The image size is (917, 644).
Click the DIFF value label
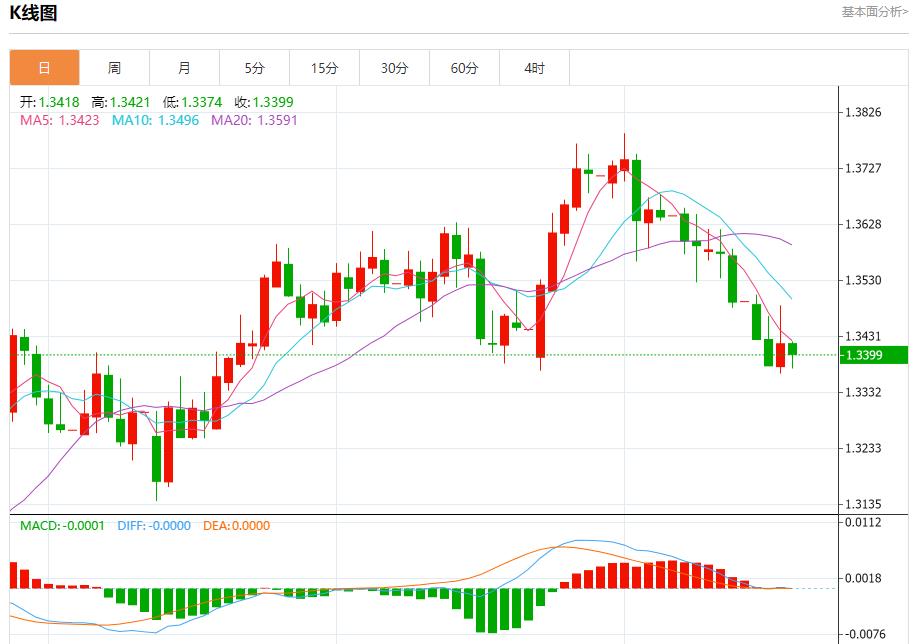tap(153, 526)
